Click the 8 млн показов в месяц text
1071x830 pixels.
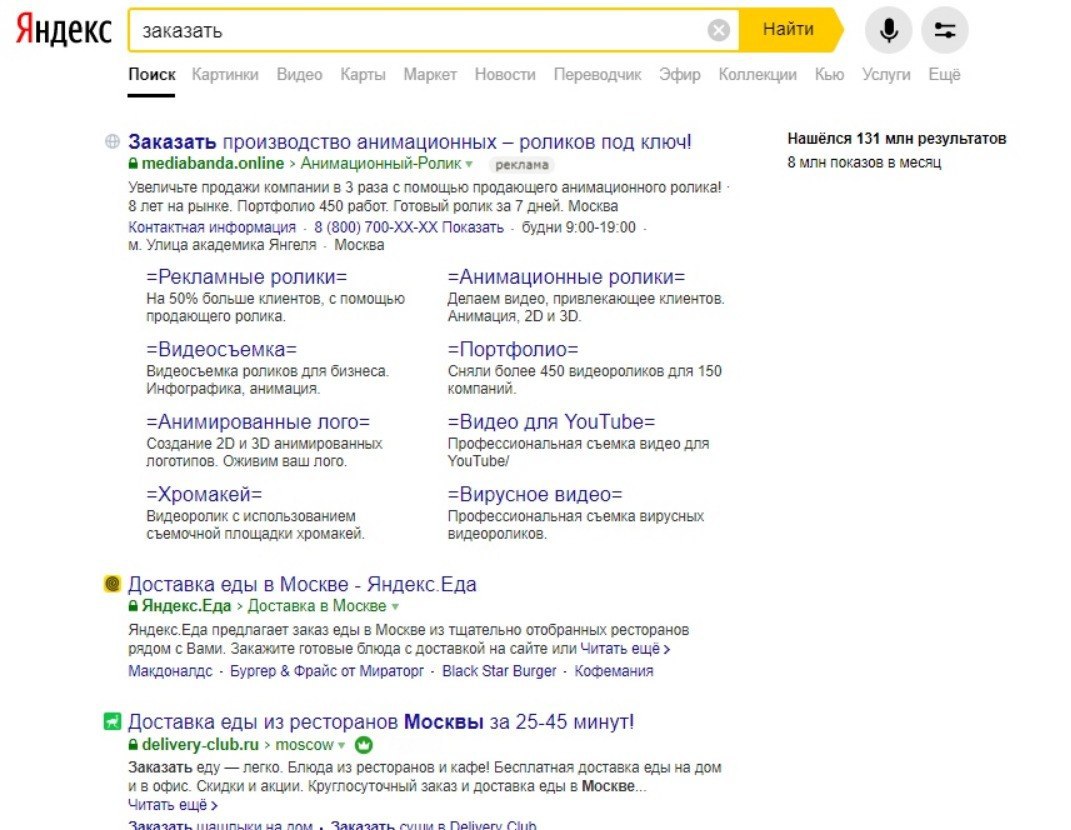pos(864,163)
